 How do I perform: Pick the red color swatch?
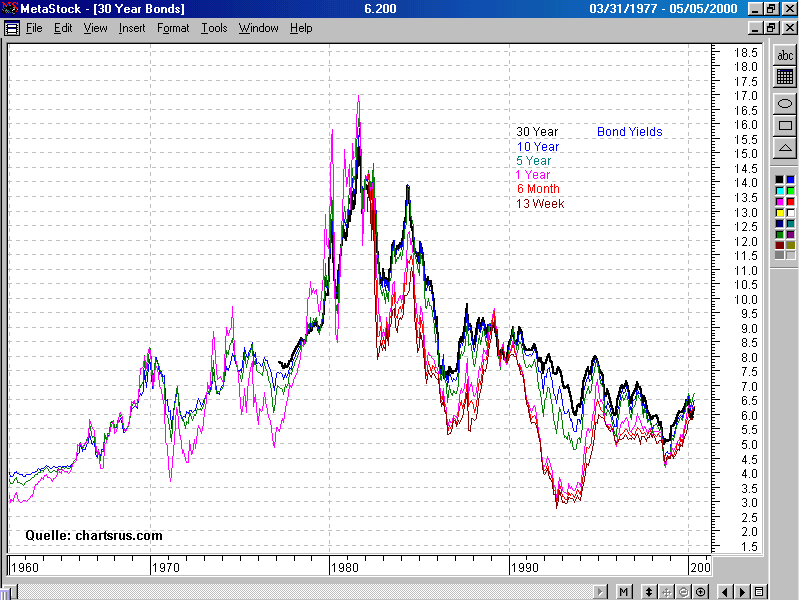coord(790,202)
